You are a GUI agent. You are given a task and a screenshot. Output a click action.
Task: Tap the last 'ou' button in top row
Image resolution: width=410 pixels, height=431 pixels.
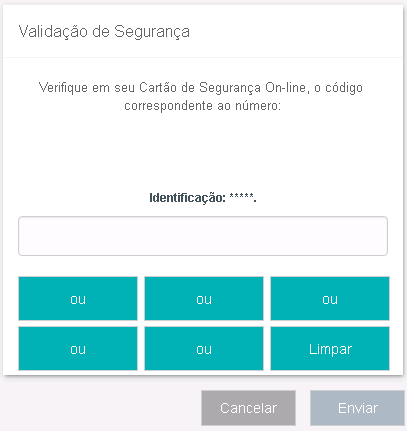coord(330,298)
